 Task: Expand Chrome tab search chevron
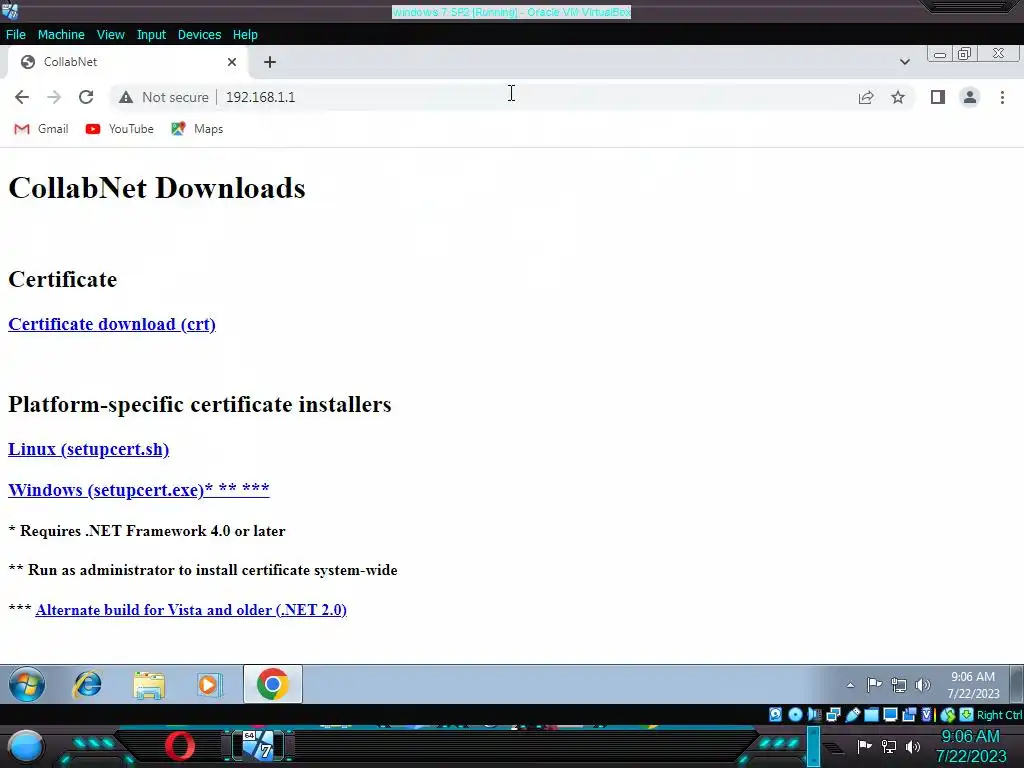(x=904, y=62)
